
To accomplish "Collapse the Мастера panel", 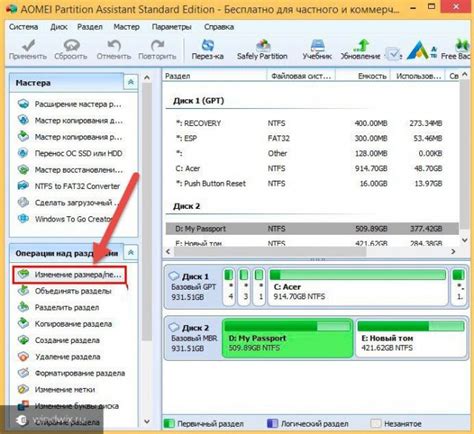I will [x=131, y=82].
